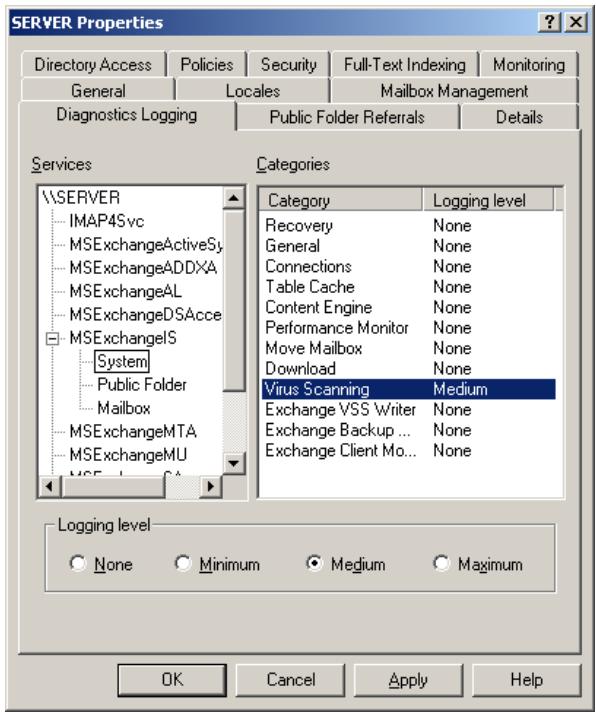Viewport: 596px width, 712px height.
Task: Open the Policies tab
Action: click(x=207, y=64)
